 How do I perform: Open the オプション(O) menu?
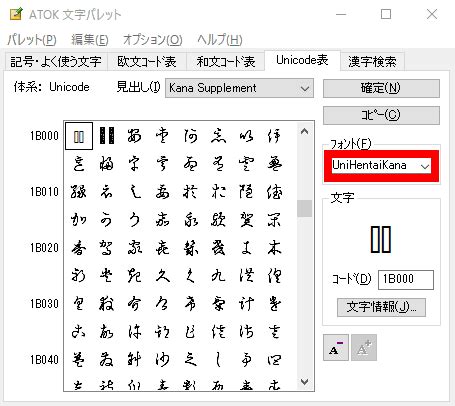click(x=153, y=40)
